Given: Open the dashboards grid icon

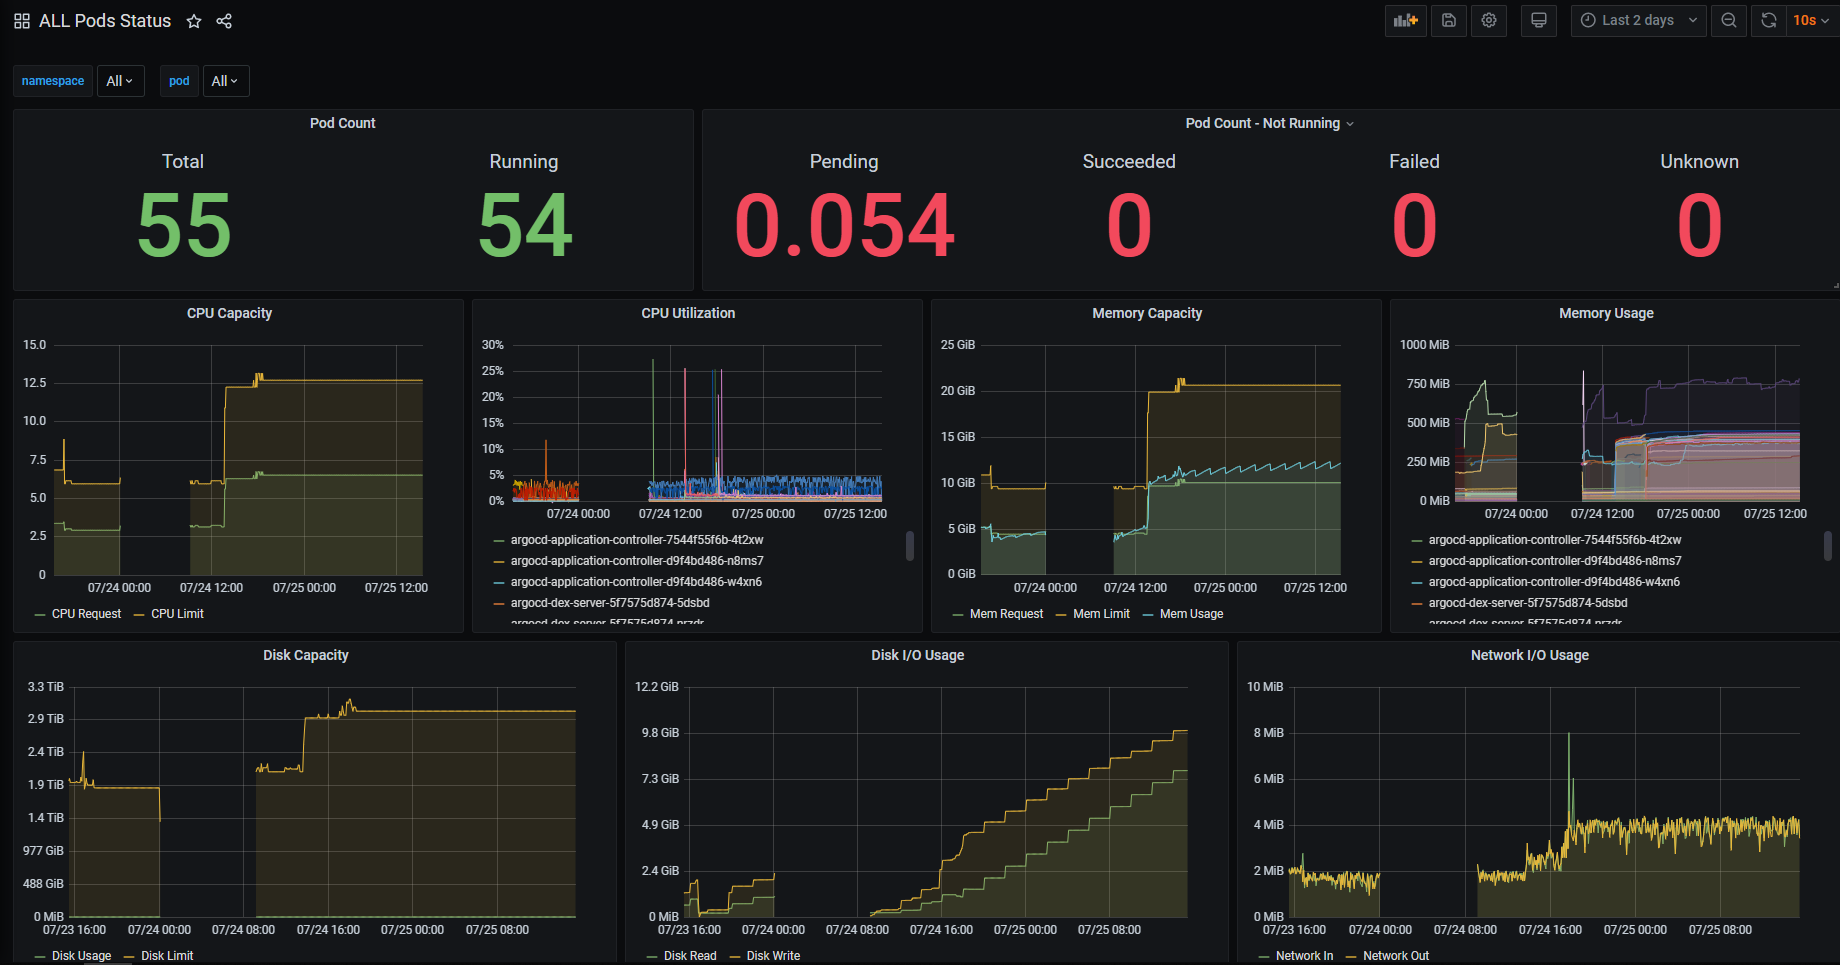Looking at the screenshot, I should (22, 21).
